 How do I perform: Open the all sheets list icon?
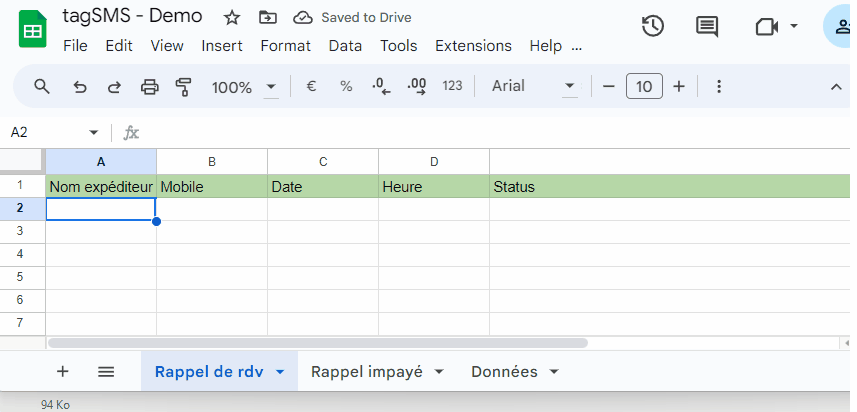pos(106,372)
